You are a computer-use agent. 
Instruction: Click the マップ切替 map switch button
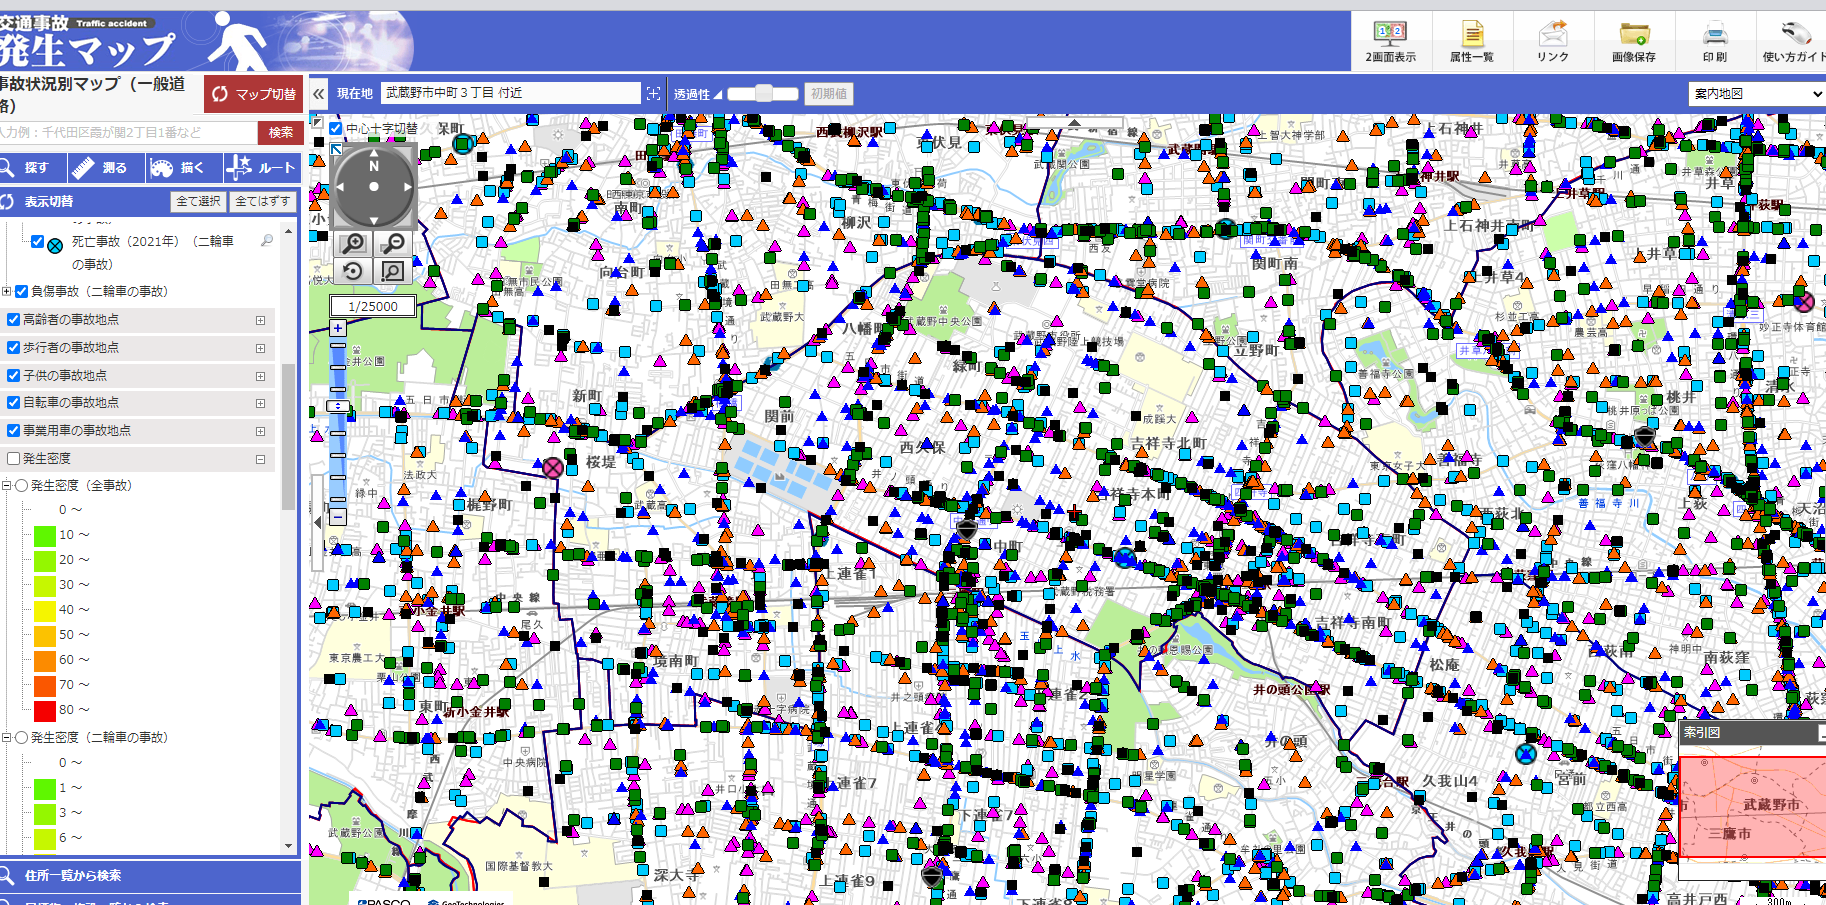[253, 94]
